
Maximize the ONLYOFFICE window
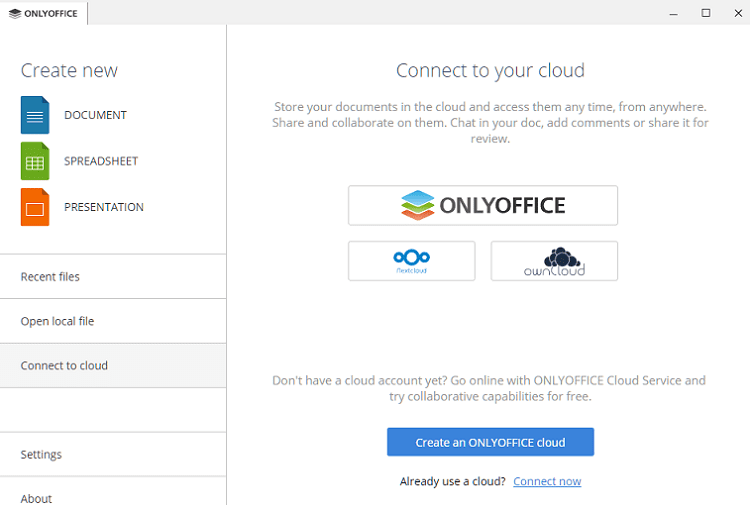coord(706,13)
